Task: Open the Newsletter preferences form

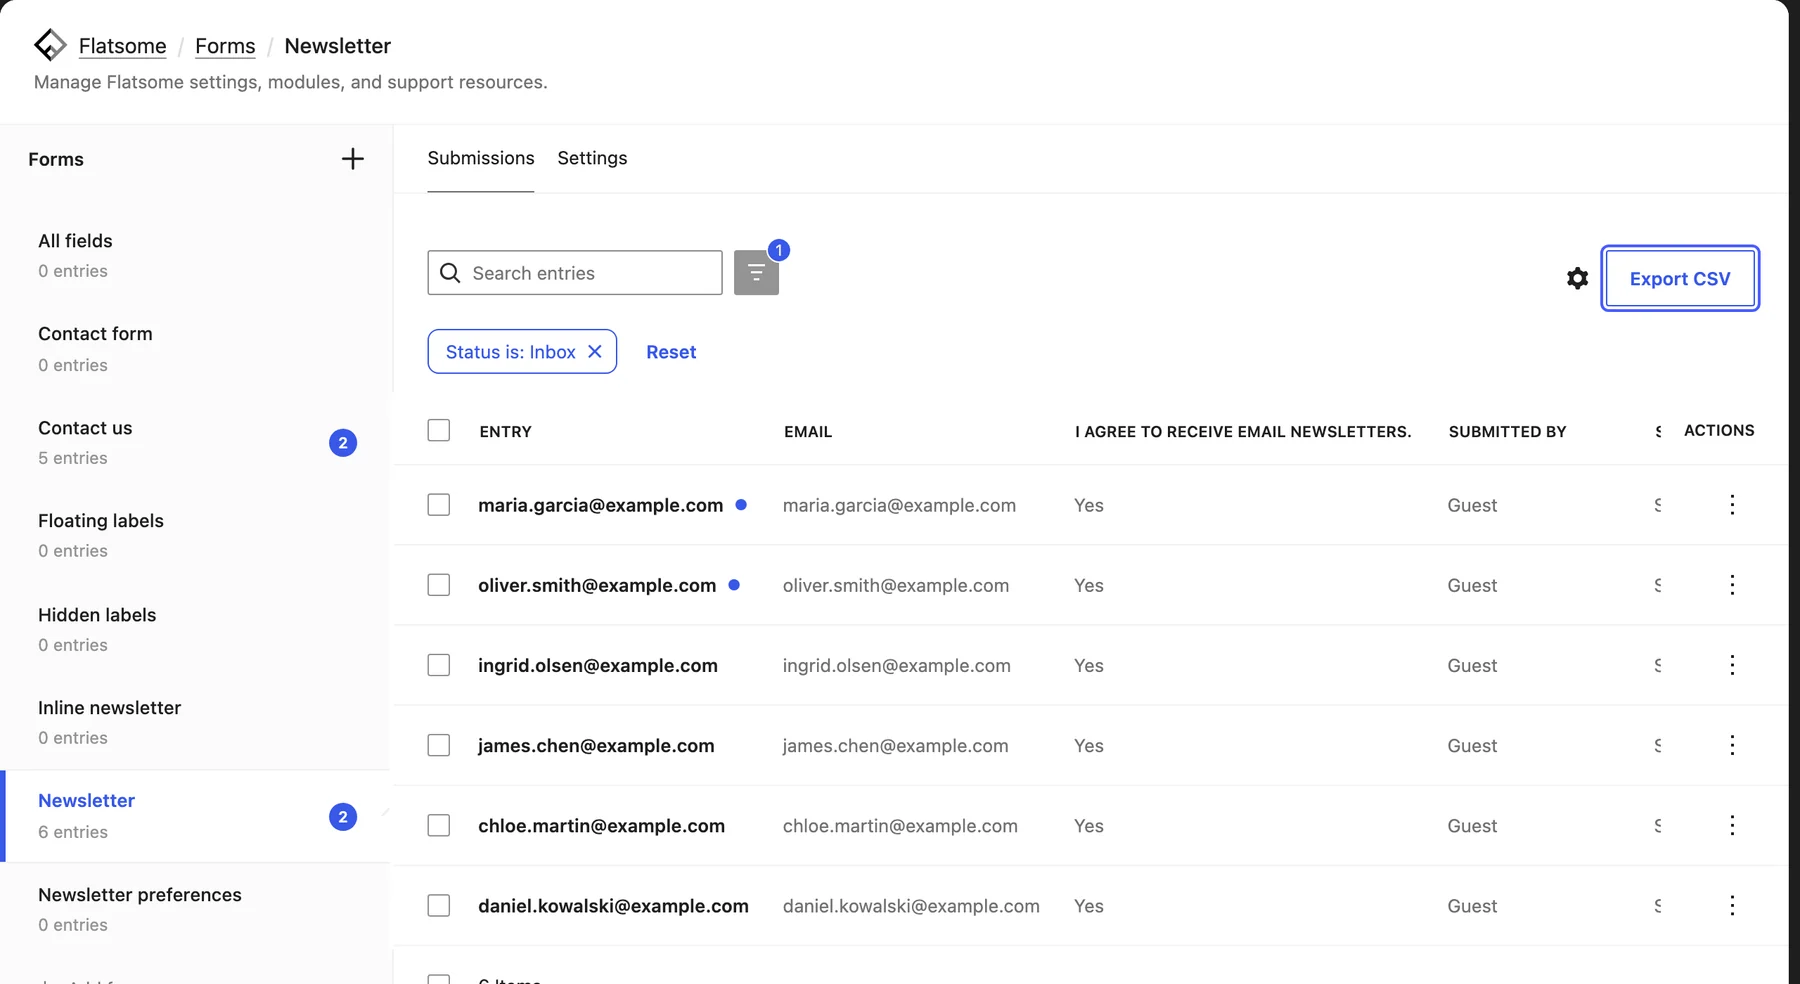Action: [196, 909]
